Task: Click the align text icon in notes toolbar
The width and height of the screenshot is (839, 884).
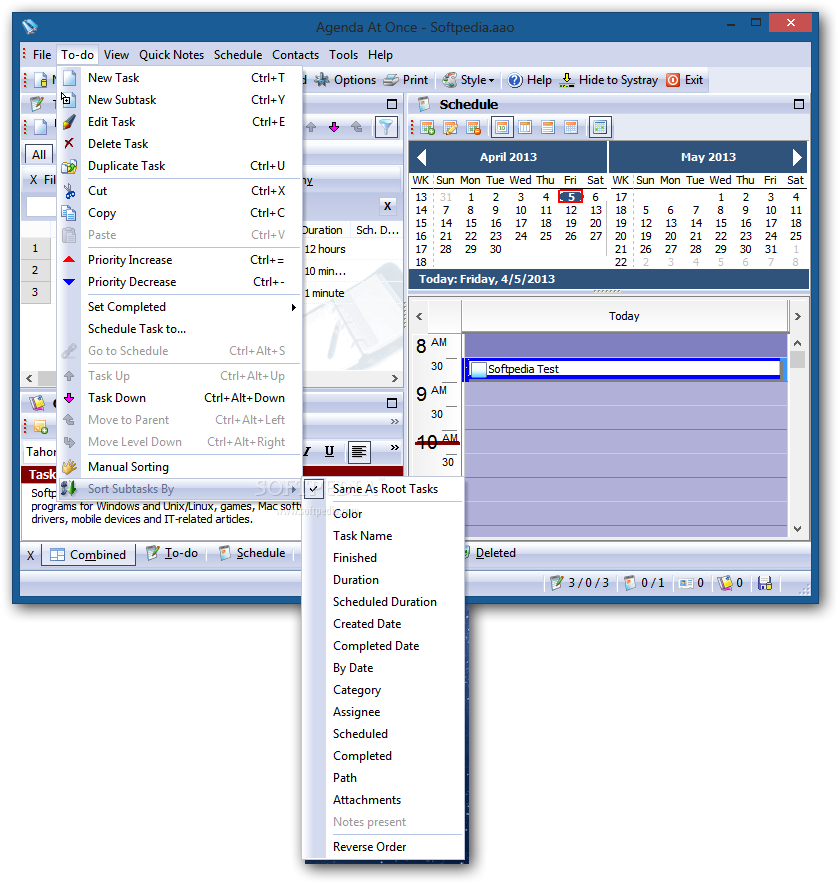Action: pyautogui.click(x=359, y=452)
